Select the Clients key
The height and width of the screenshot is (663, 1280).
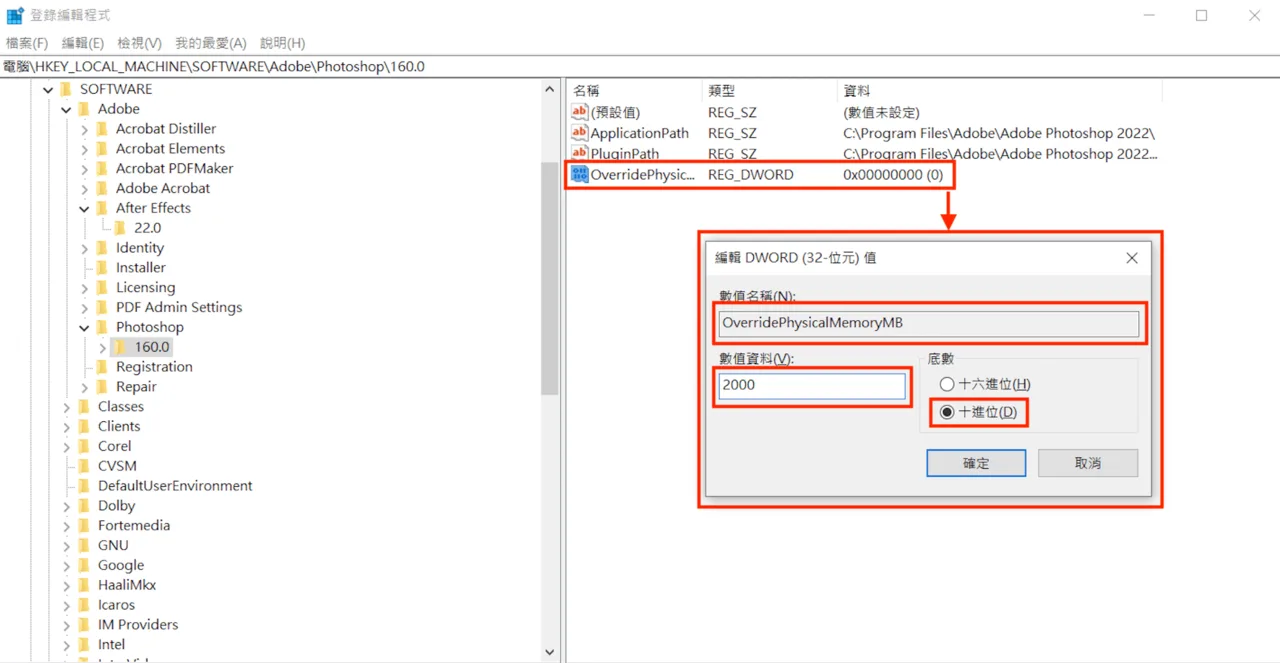click(x=119, y=426)
